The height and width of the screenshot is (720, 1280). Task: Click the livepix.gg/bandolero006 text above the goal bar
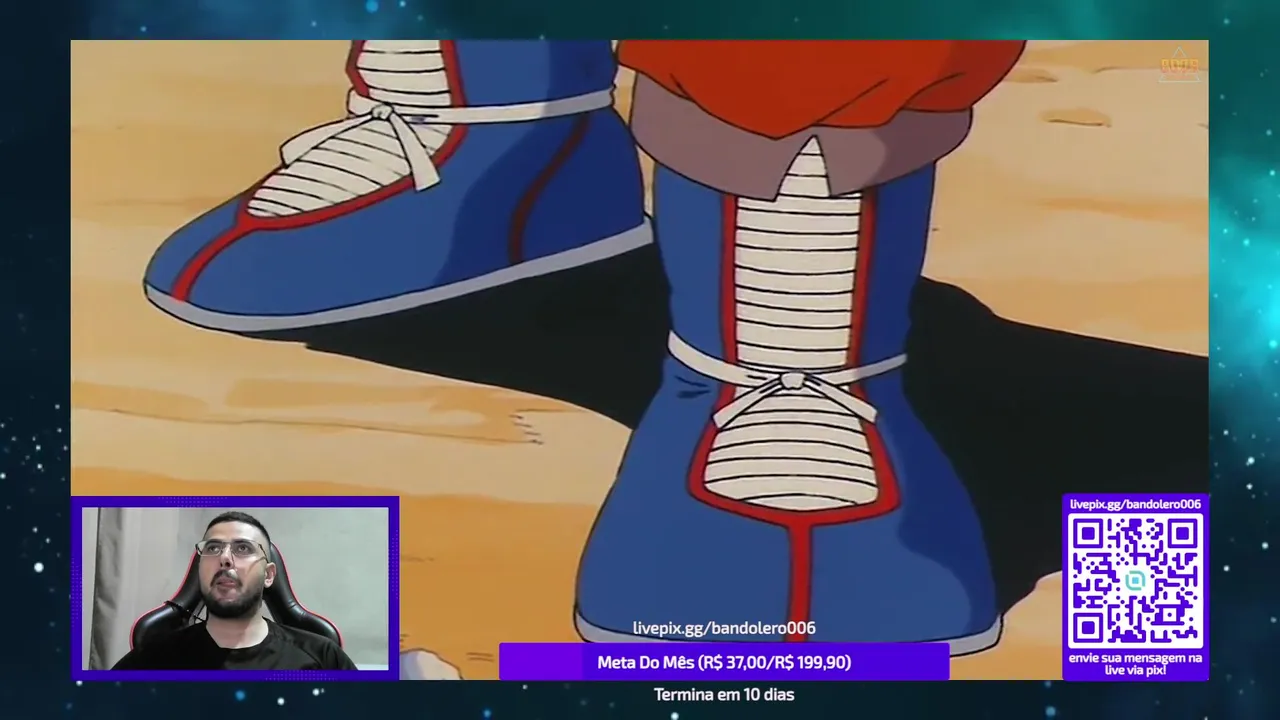pyautogui.click(x=724, y=628)
